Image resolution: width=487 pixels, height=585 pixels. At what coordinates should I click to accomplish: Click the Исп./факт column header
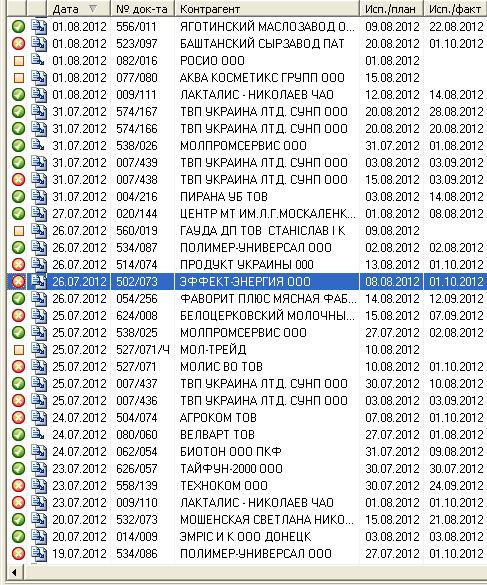point(456,9)
